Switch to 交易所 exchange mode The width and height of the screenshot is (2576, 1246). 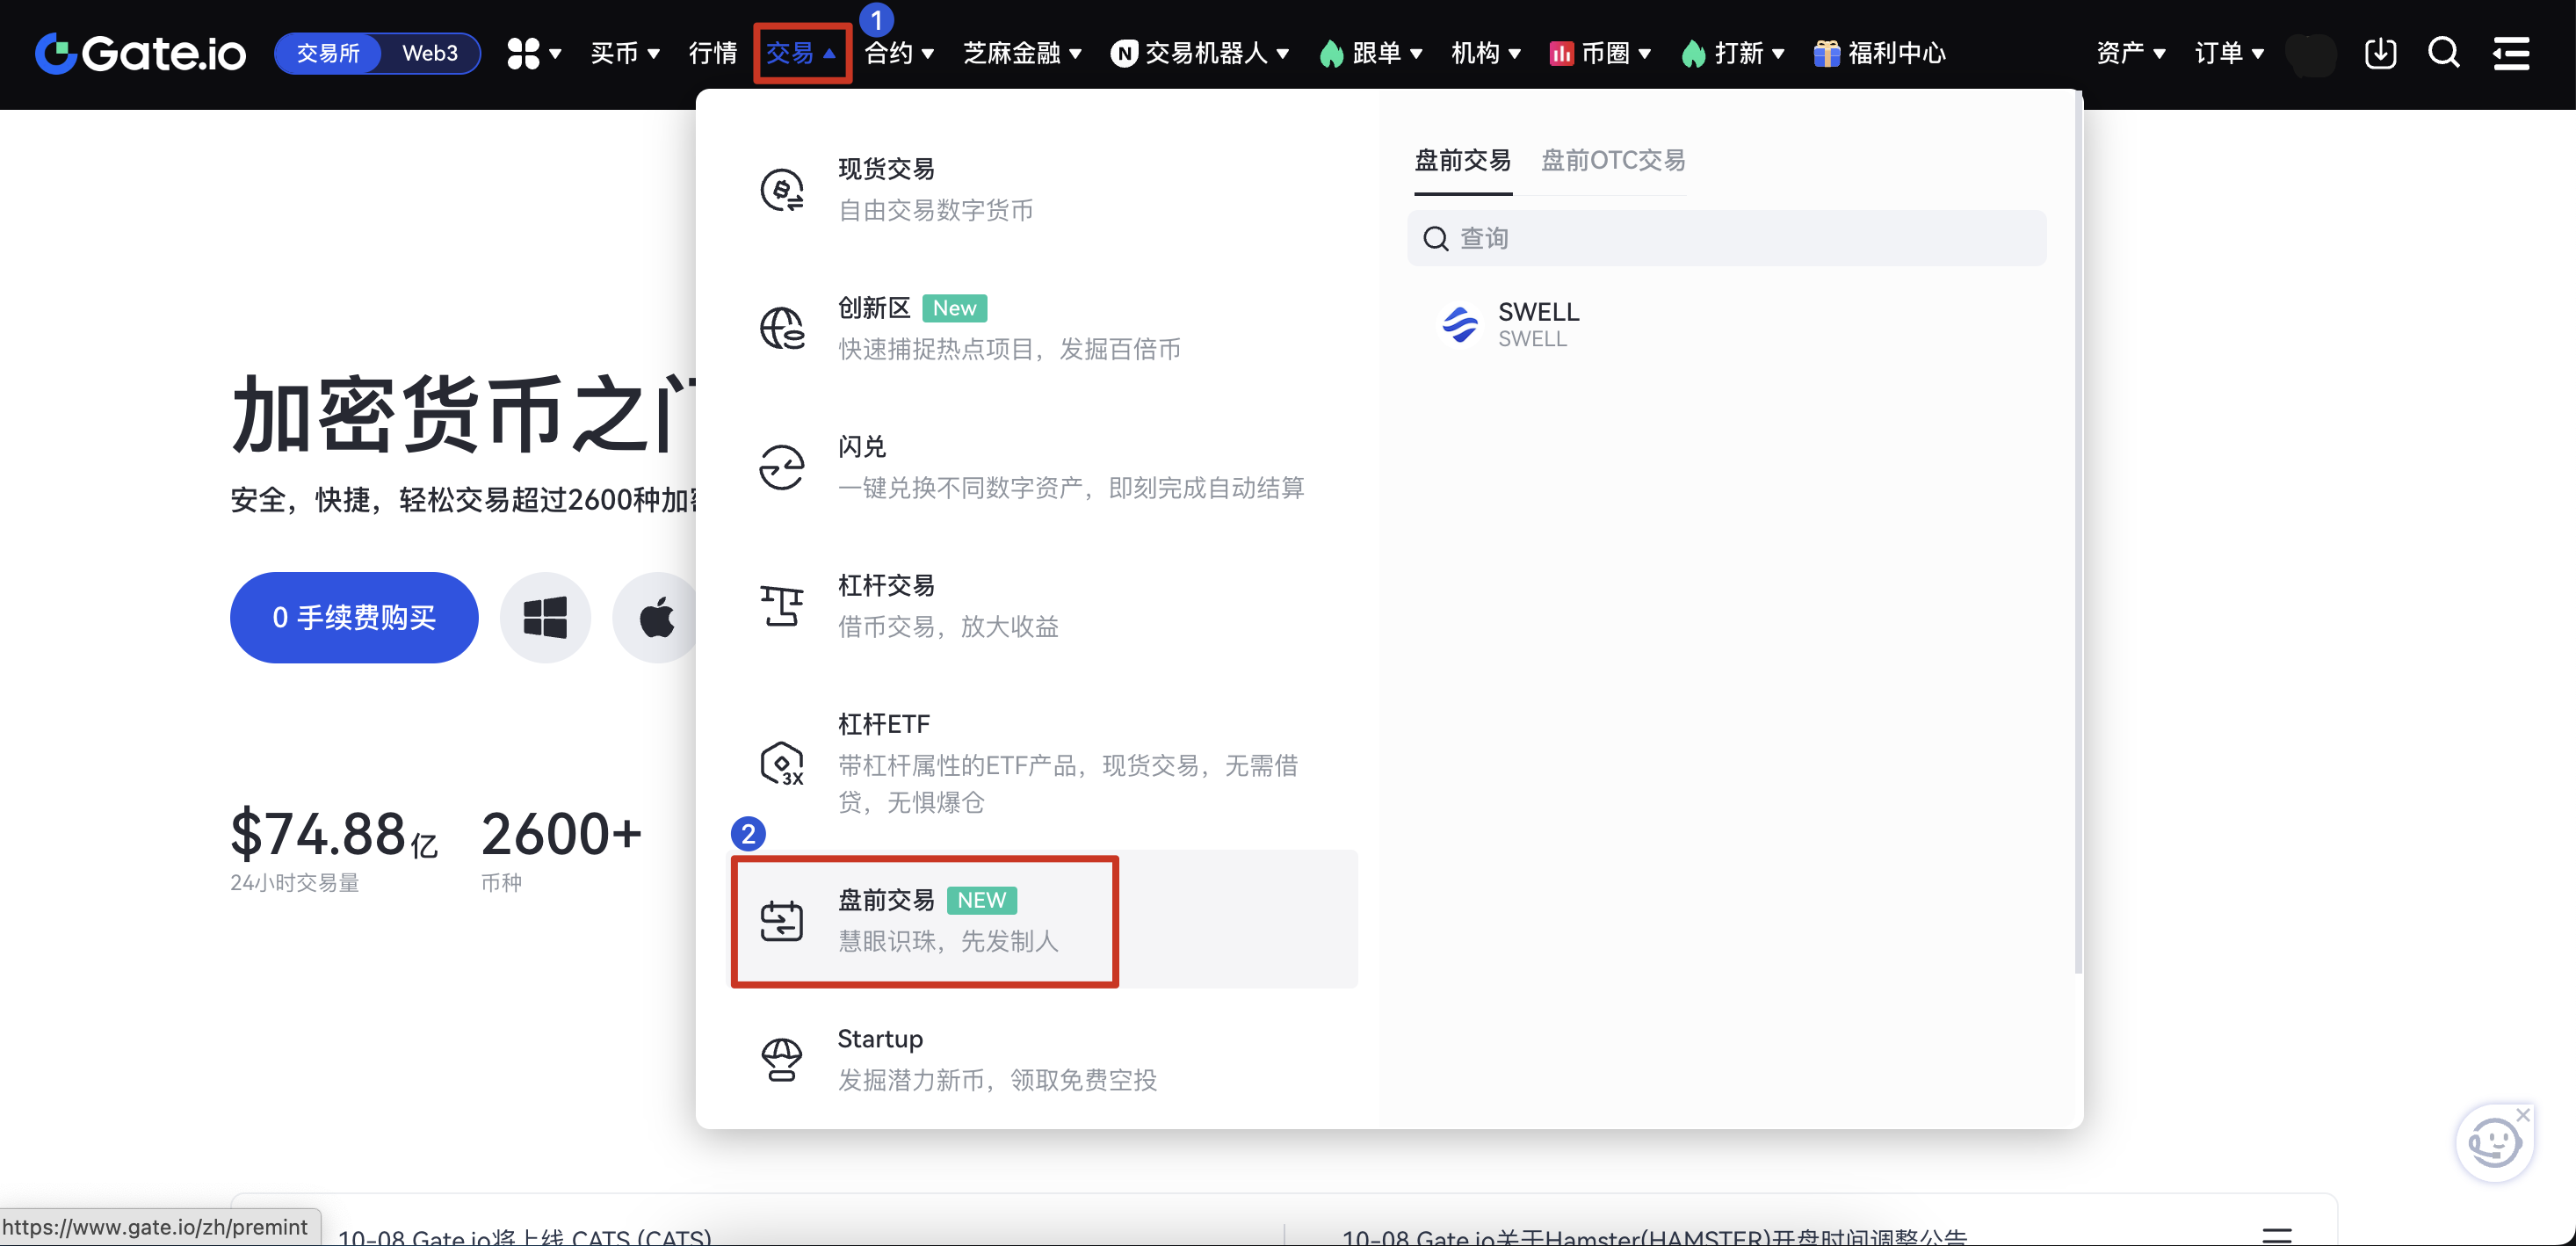[x=328, y=53]
